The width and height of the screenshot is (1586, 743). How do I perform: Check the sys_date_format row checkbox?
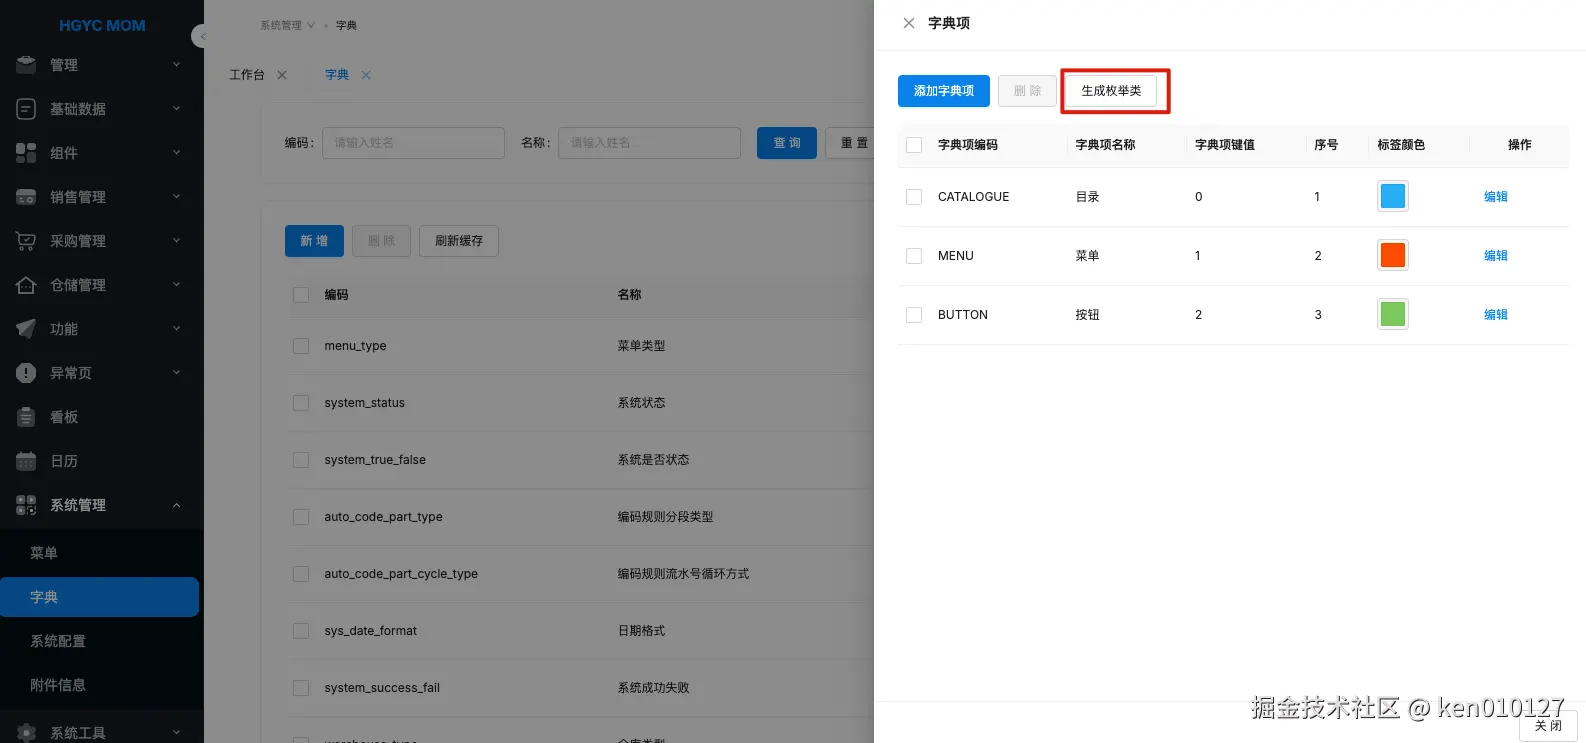[301, 631]
